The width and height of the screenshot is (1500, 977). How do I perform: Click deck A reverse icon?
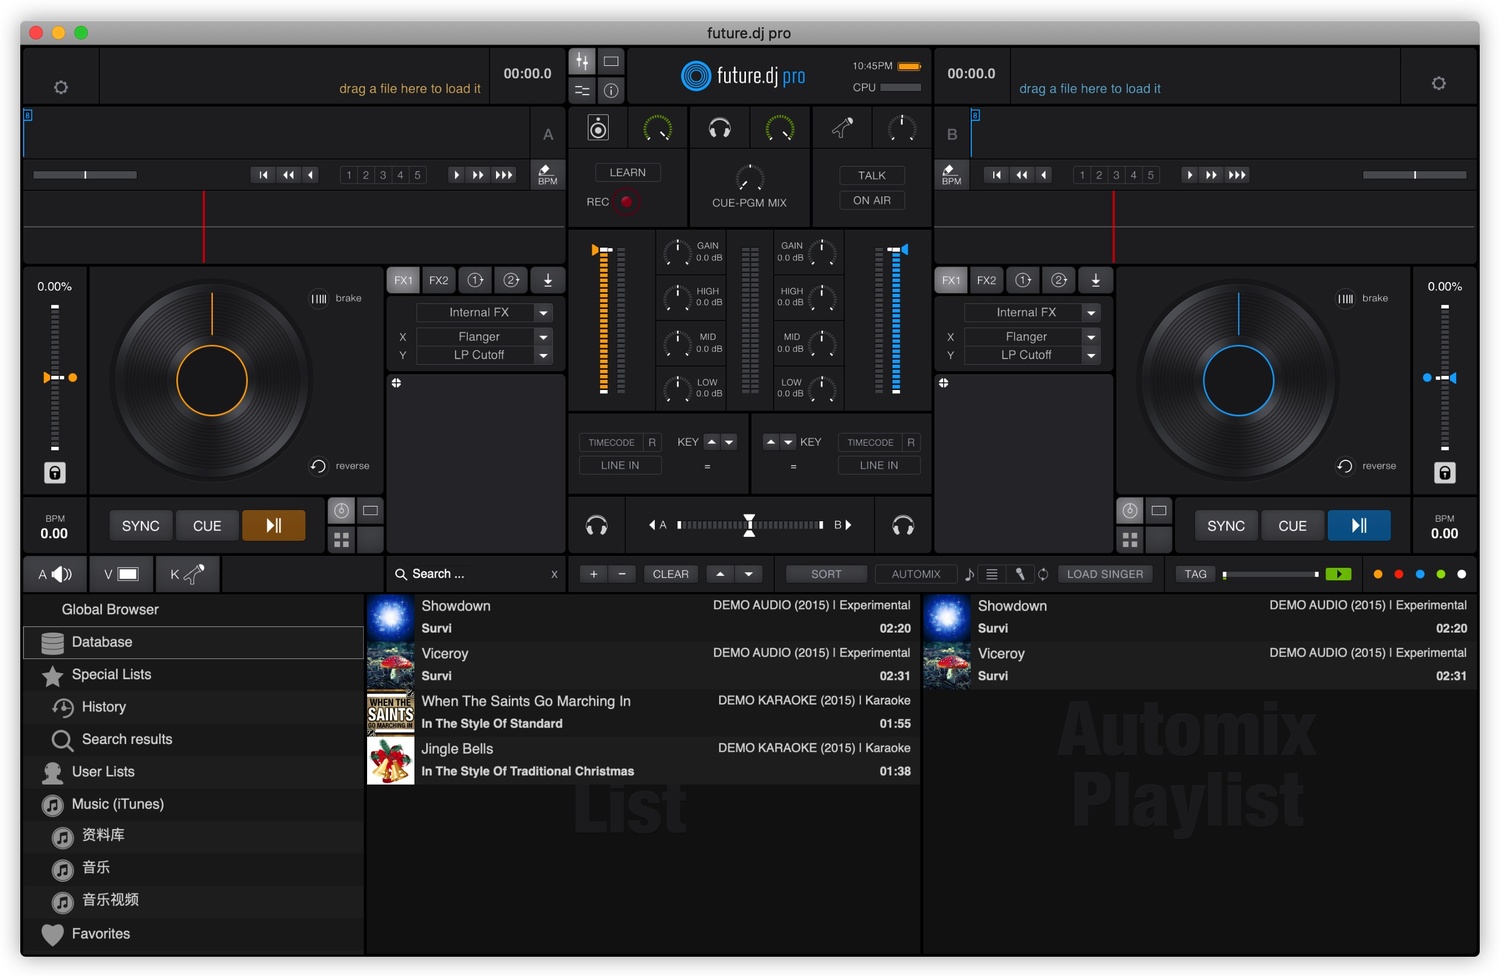point(318,466)
